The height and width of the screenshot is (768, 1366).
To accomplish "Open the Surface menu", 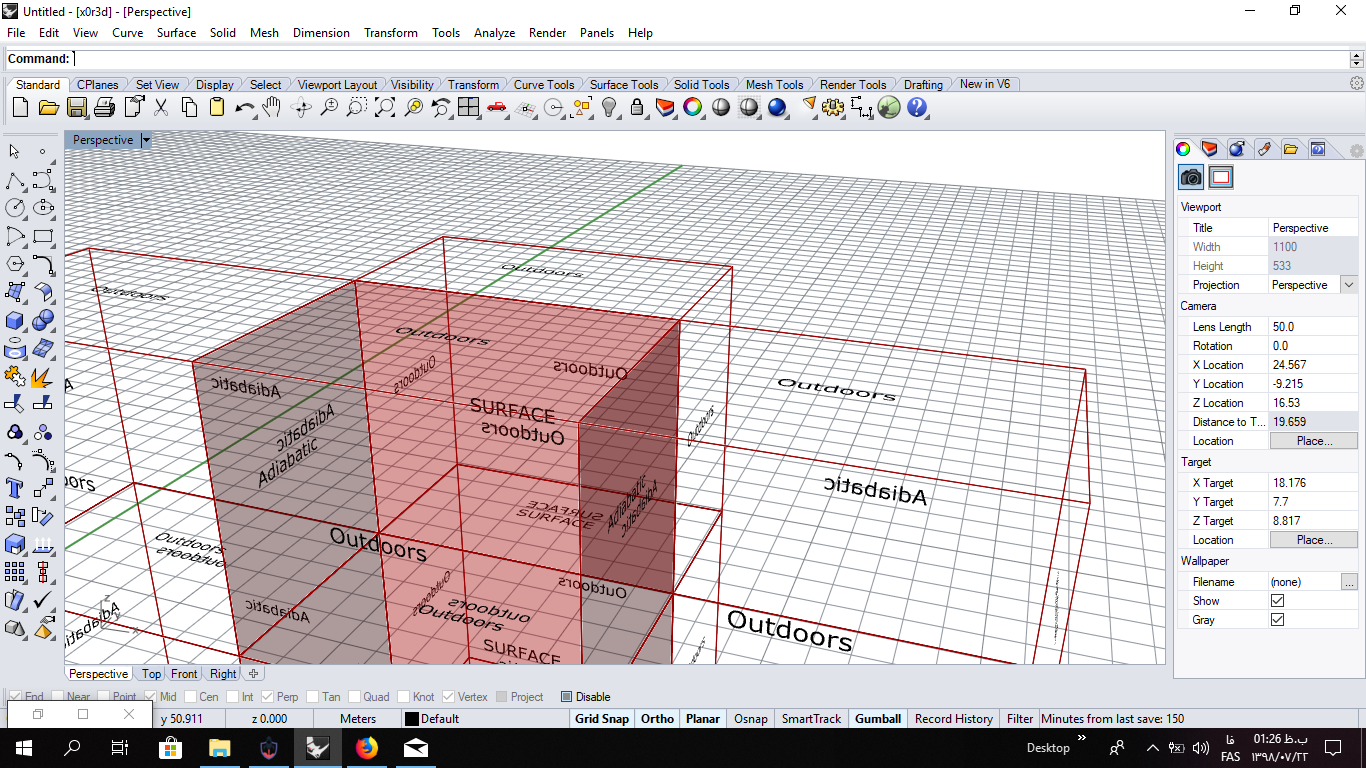I will [x=176, y=33].
